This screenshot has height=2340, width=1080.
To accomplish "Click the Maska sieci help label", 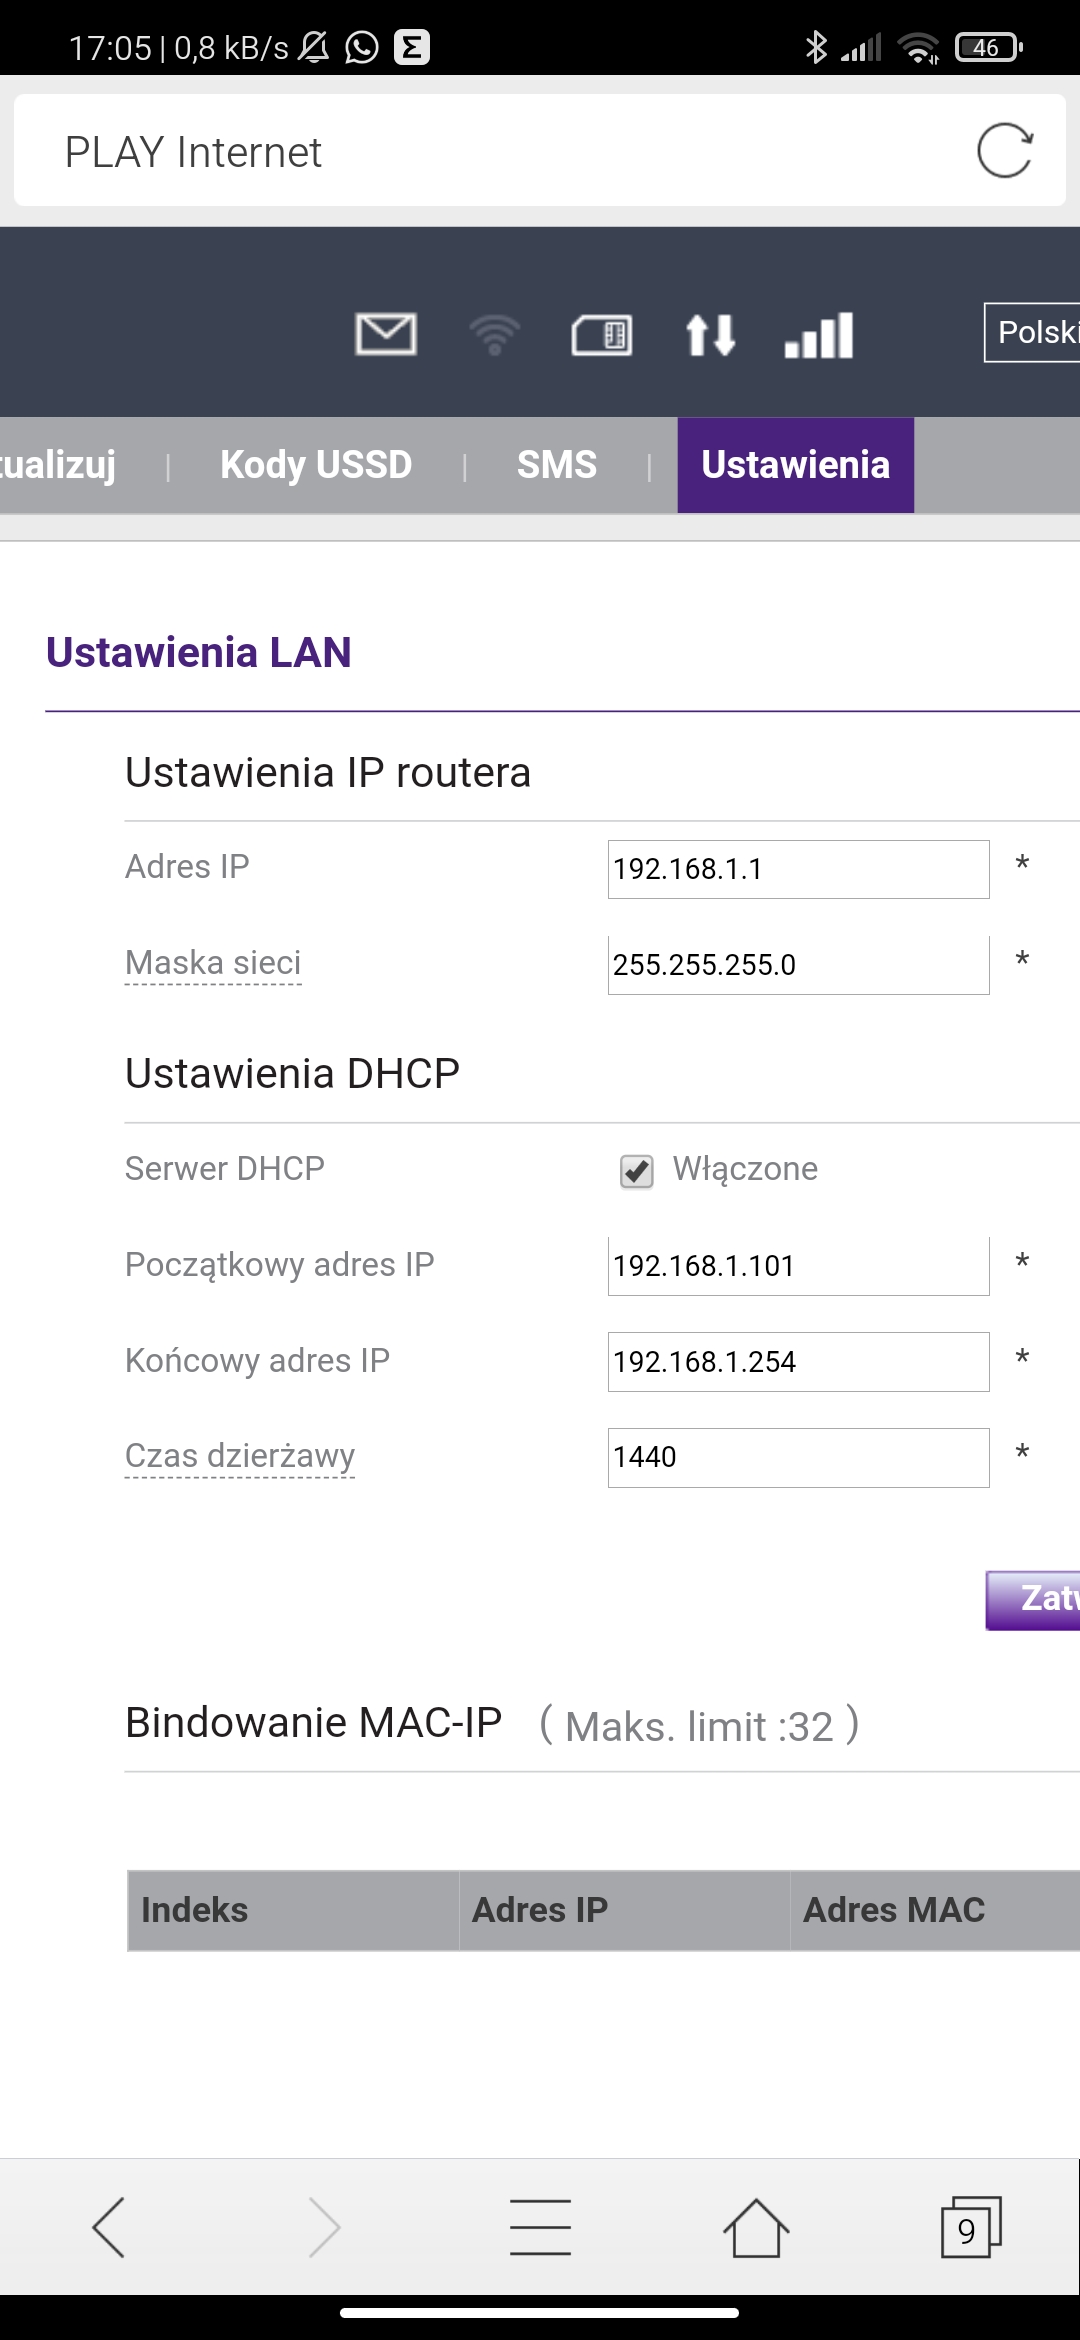I will (213, 963).
